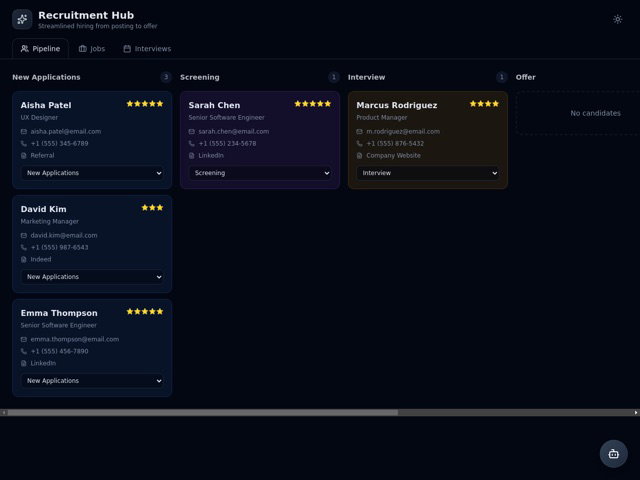Click the email icon on Emma Thompson's card

(x=24, y=339)
